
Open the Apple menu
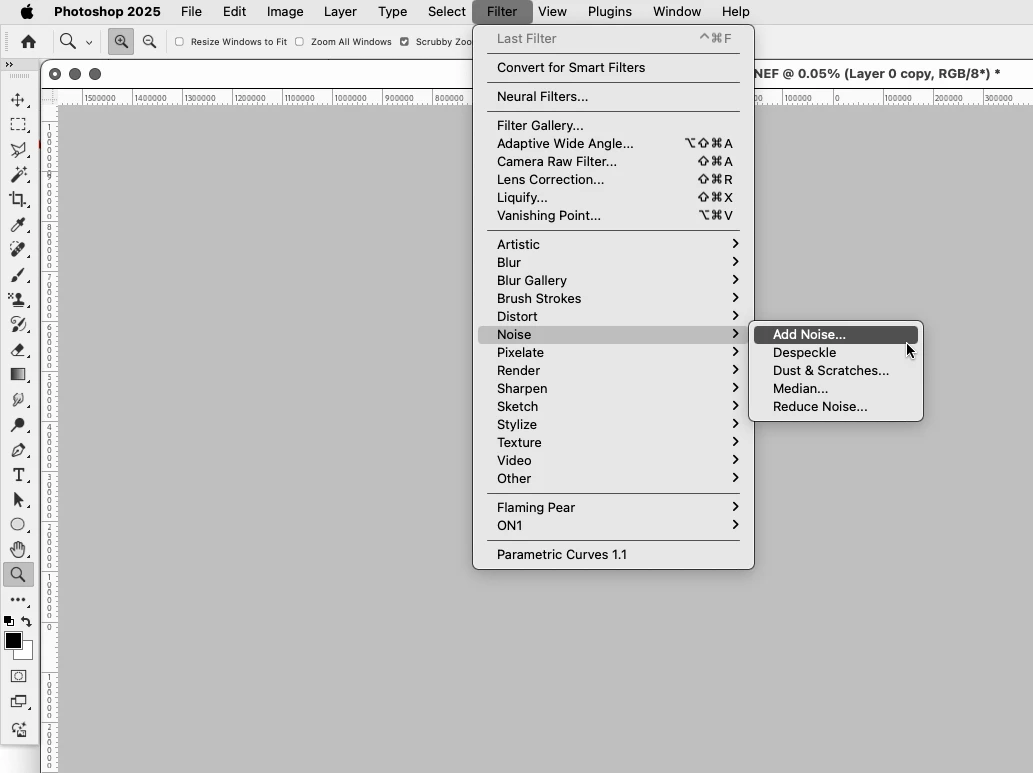tap(26, 11)
